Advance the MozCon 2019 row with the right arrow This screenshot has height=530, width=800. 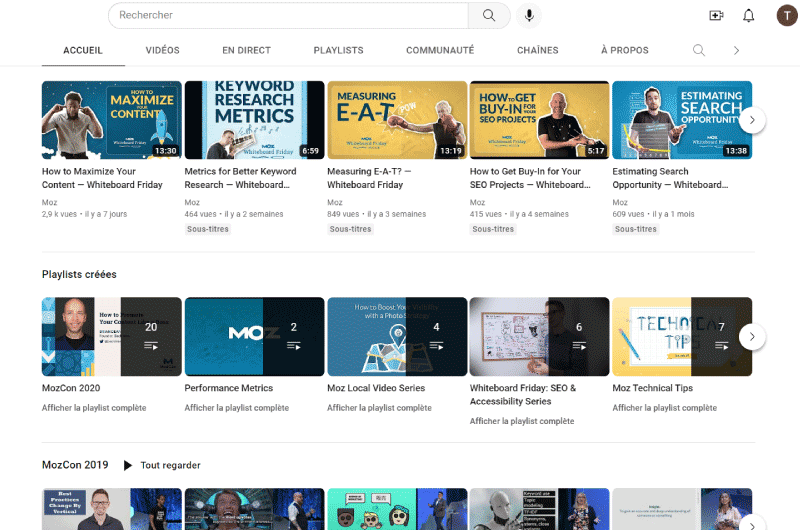pyautogui.click(x=752, y=523)
